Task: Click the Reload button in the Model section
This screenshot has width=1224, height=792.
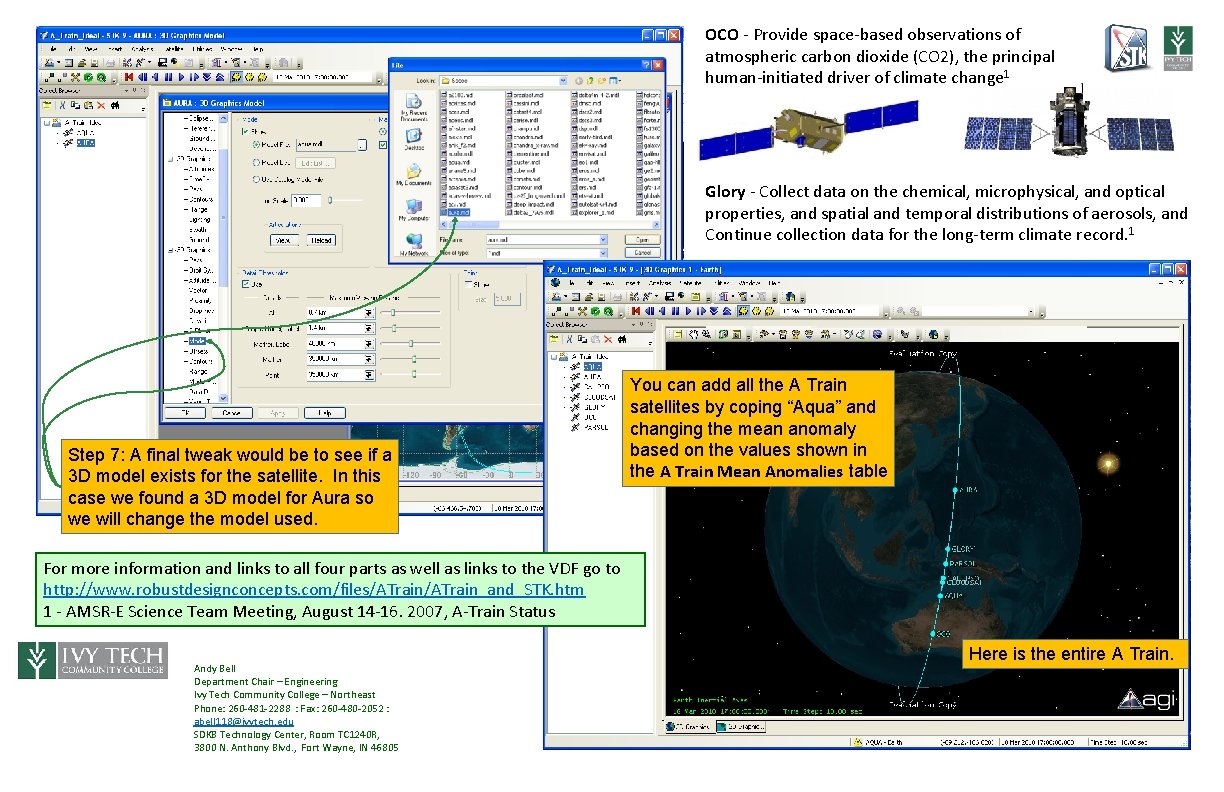Action: tap(321, 240)
